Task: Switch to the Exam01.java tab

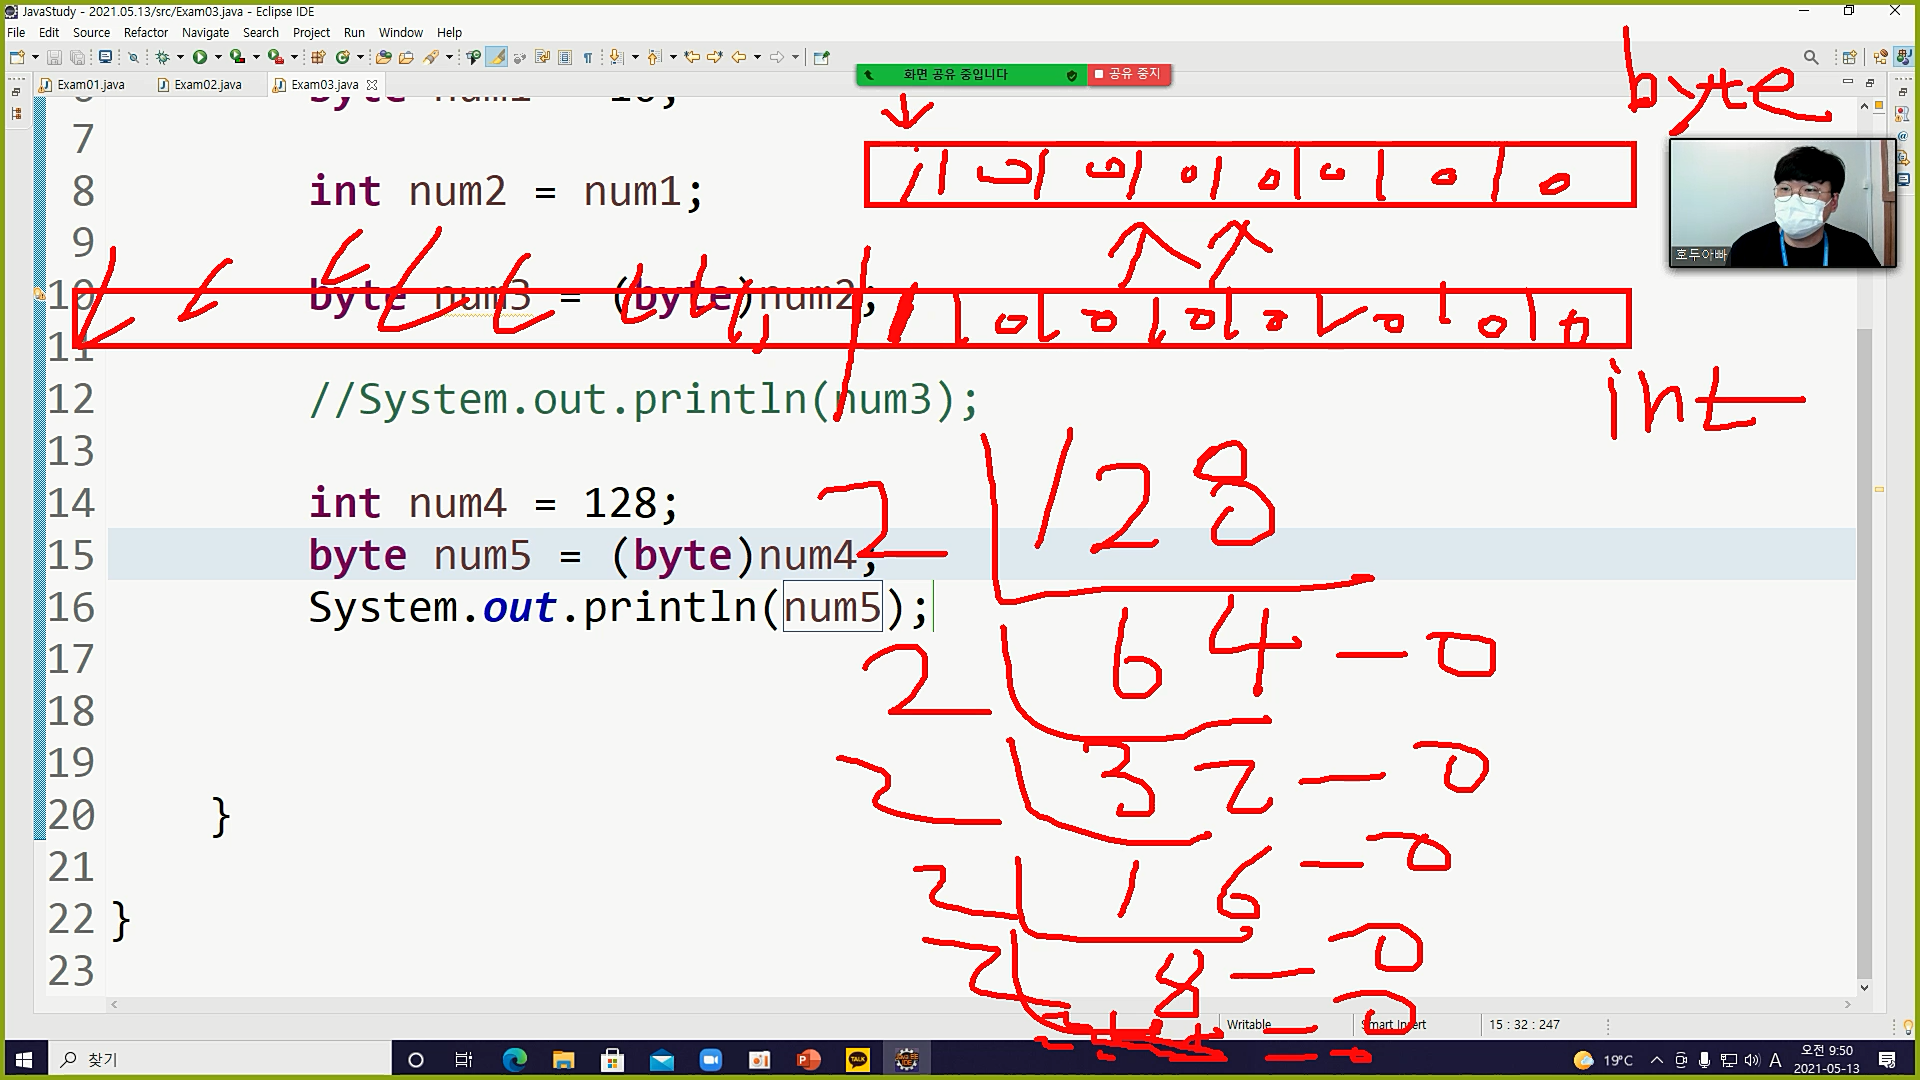Action: coord(90,85)
